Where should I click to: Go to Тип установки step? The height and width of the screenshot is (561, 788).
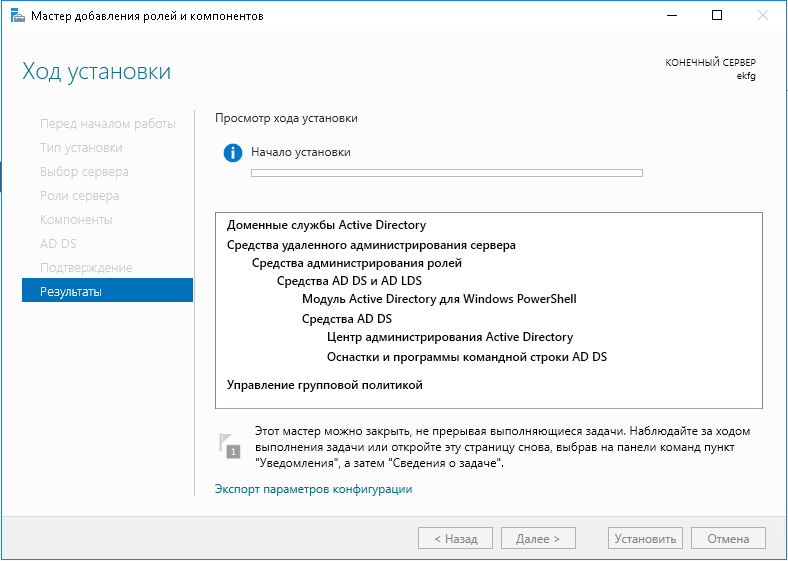click(x=81, y=147)
